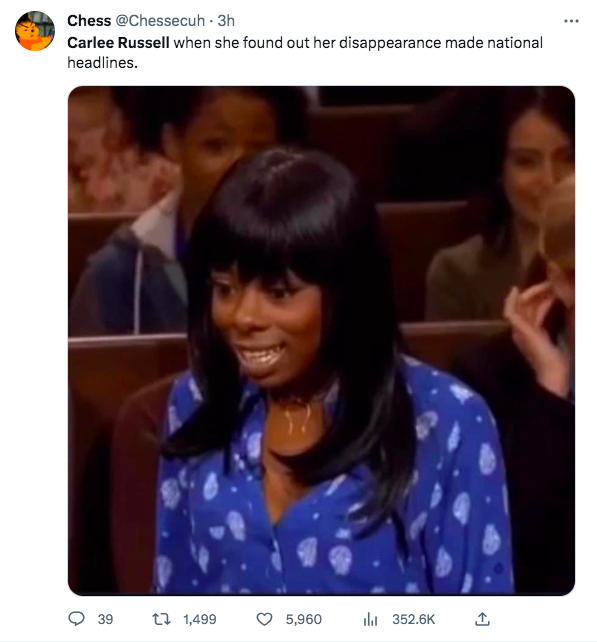Retweet using the arrows icon

click(x=161, y=619)
